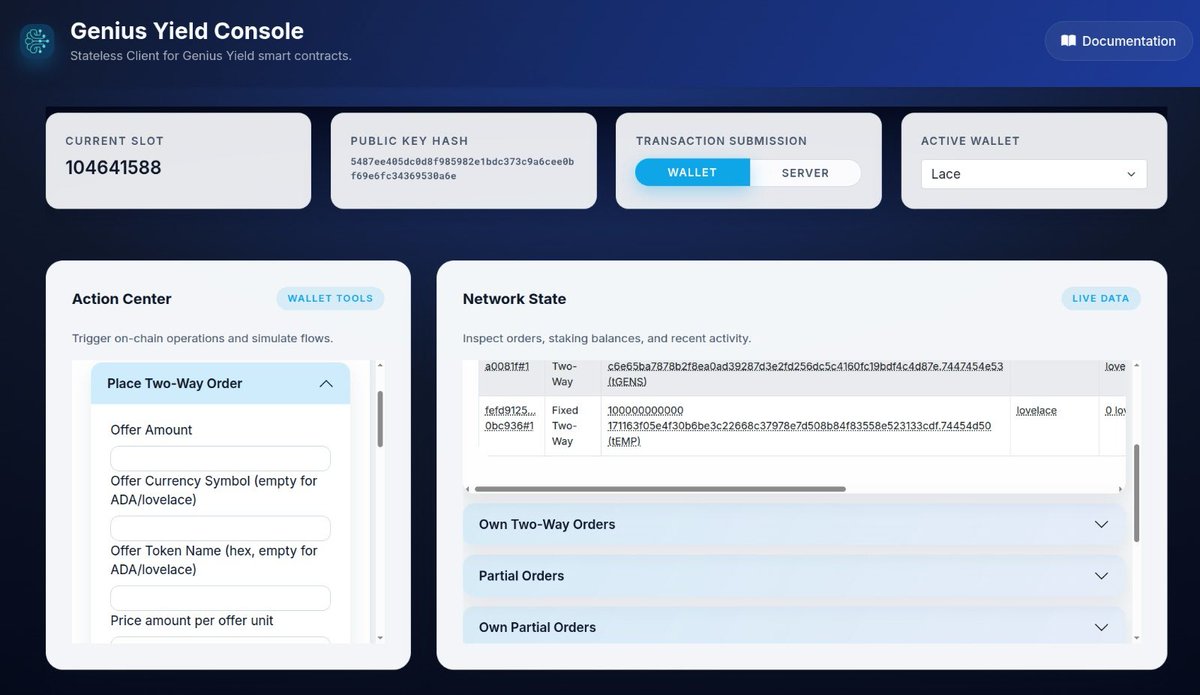Click the right arrow of table horizontal scrollbar
The width and height of the screenshot is (1200, 695).
1121,489
